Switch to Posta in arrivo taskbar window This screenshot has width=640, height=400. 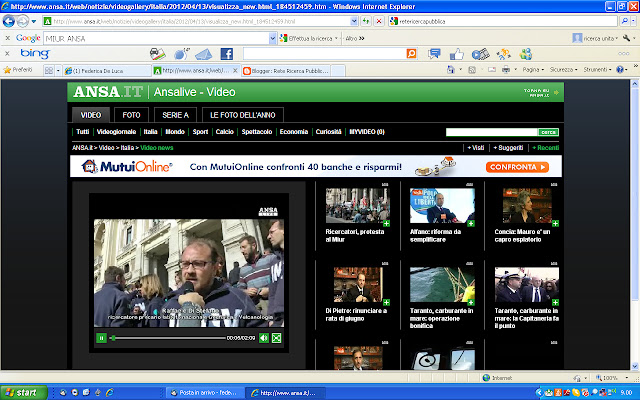(205, 393)
